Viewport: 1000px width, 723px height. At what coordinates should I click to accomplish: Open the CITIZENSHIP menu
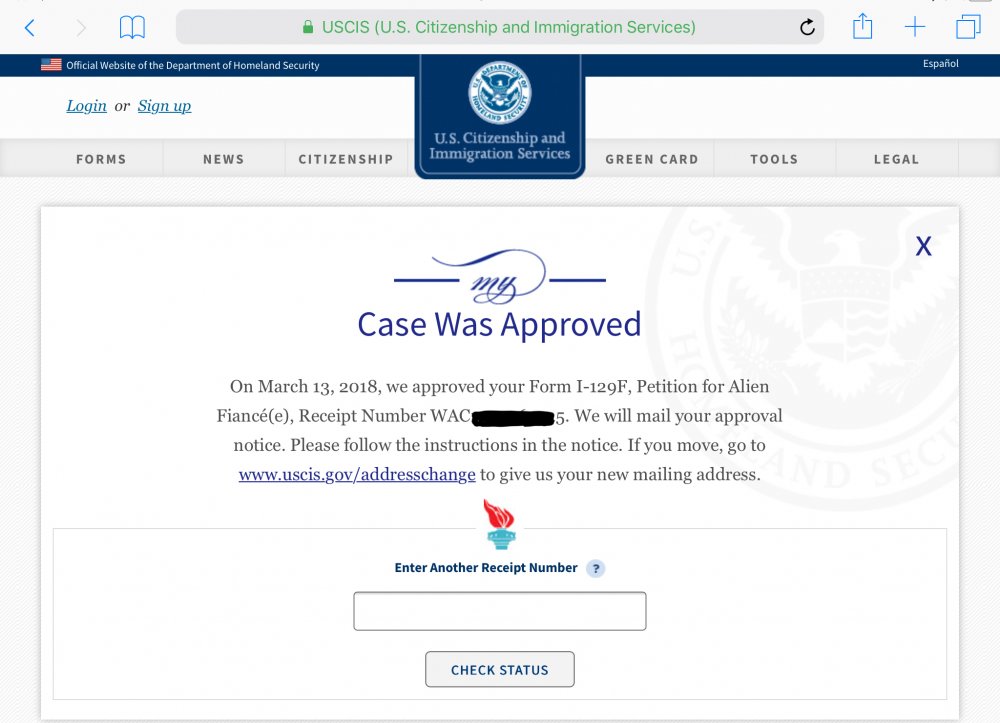pyautogui.click(x=346, y=159)
